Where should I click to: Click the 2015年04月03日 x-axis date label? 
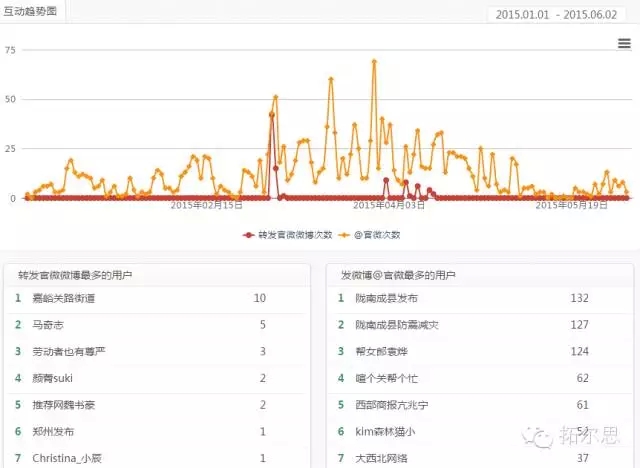pos(389,205)
